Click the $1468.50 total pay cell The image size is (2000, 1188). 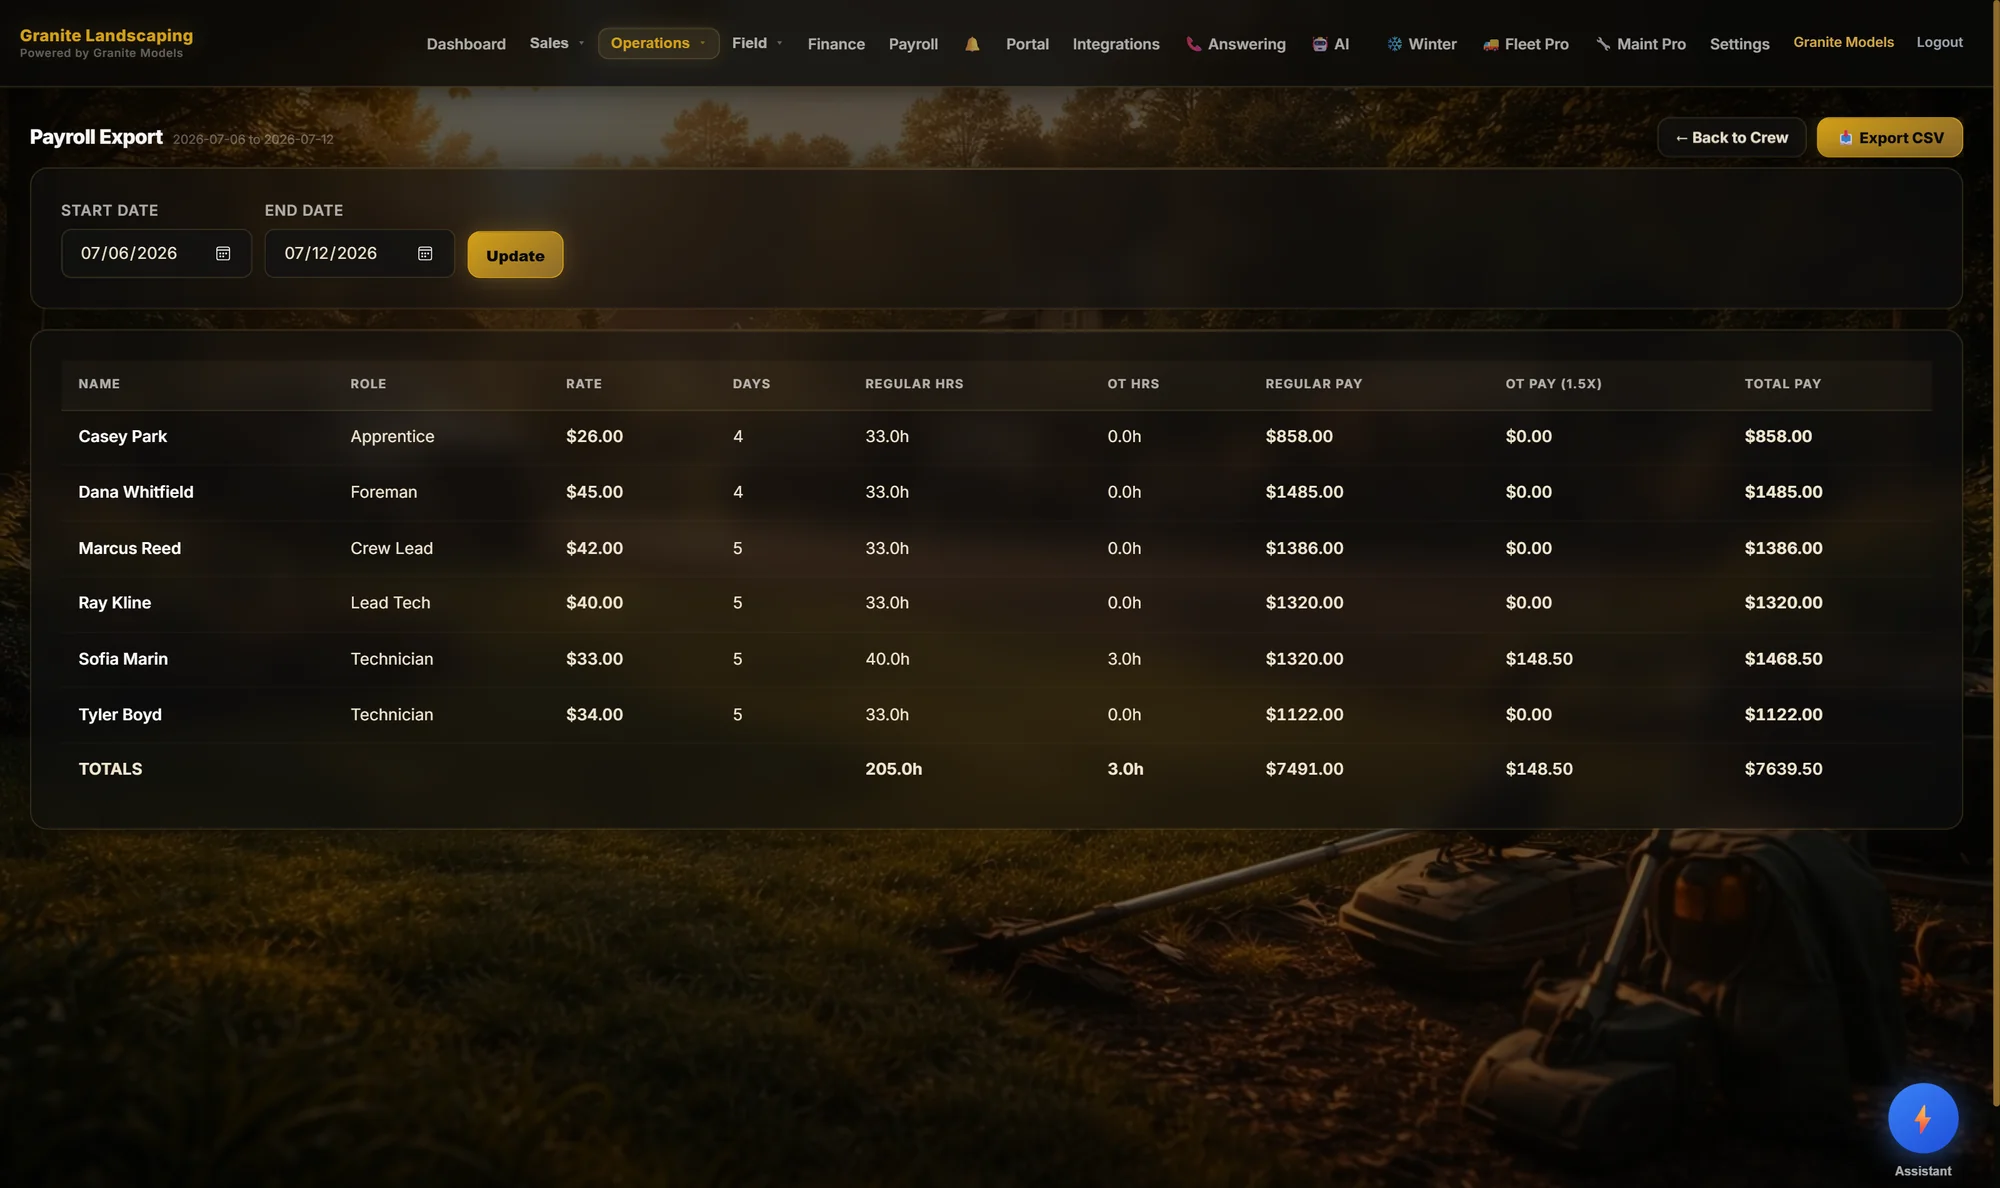(1783, 659)
